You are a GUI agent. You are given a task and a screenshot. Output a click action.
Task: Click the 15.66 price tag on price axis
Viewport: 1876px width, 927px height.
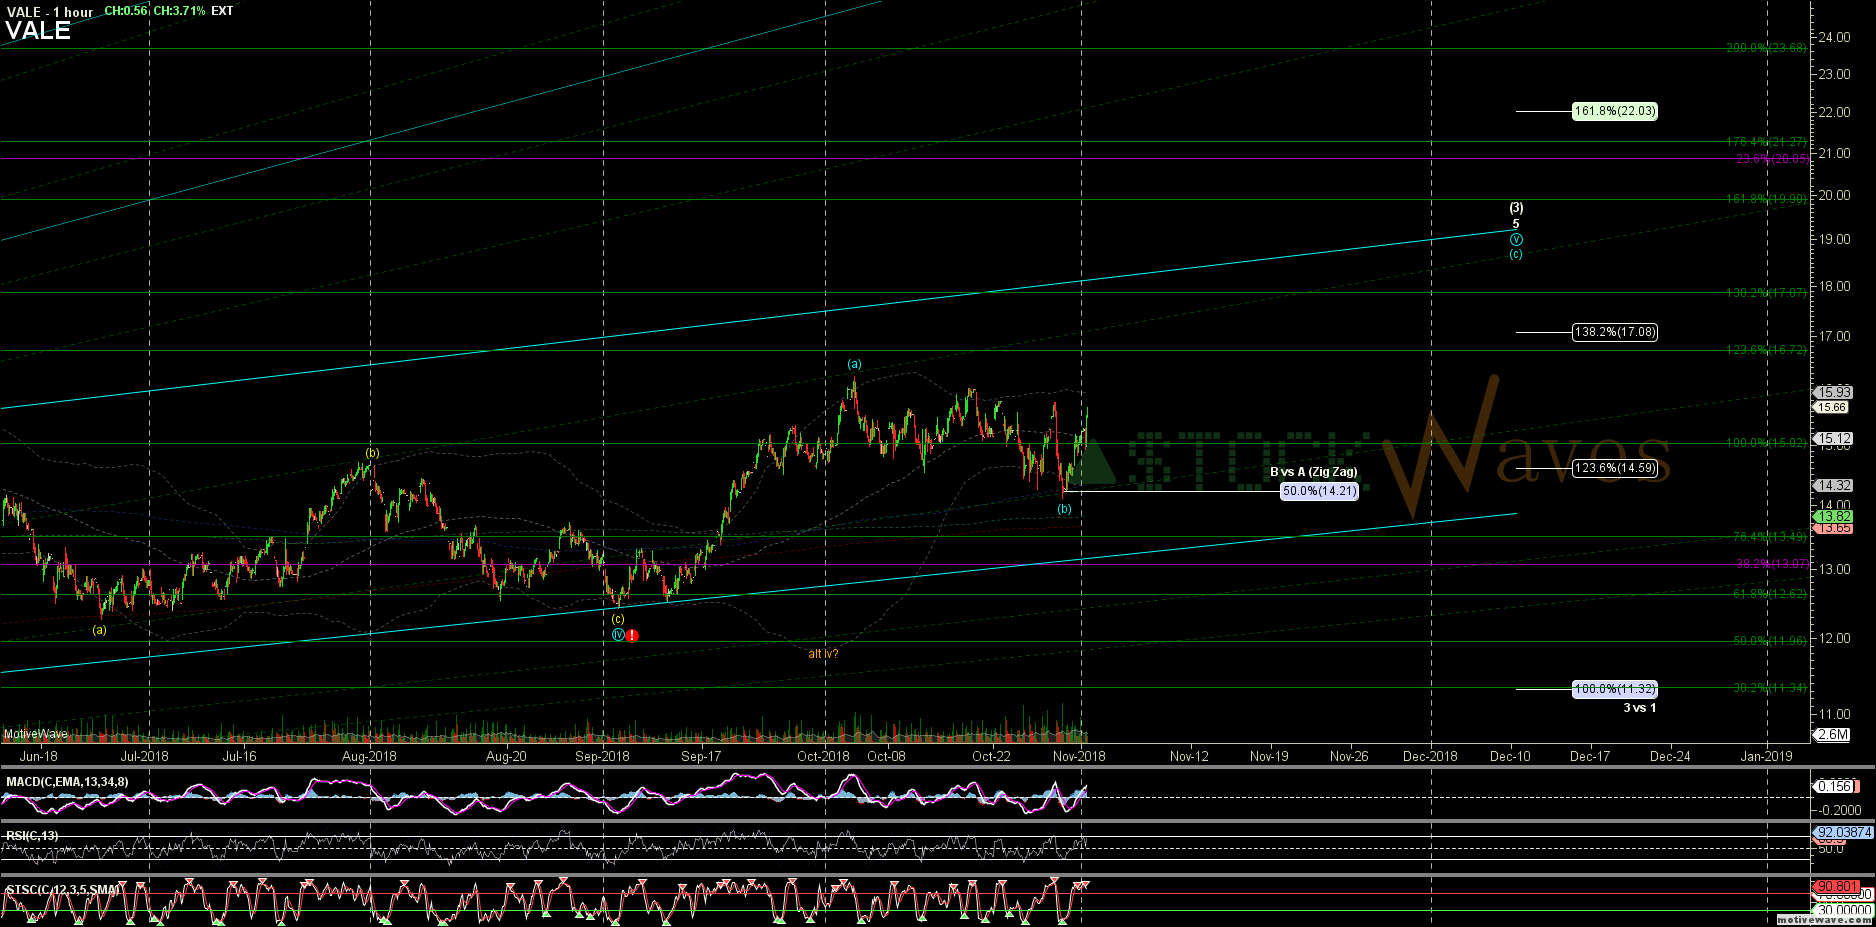pos(1832,407)
